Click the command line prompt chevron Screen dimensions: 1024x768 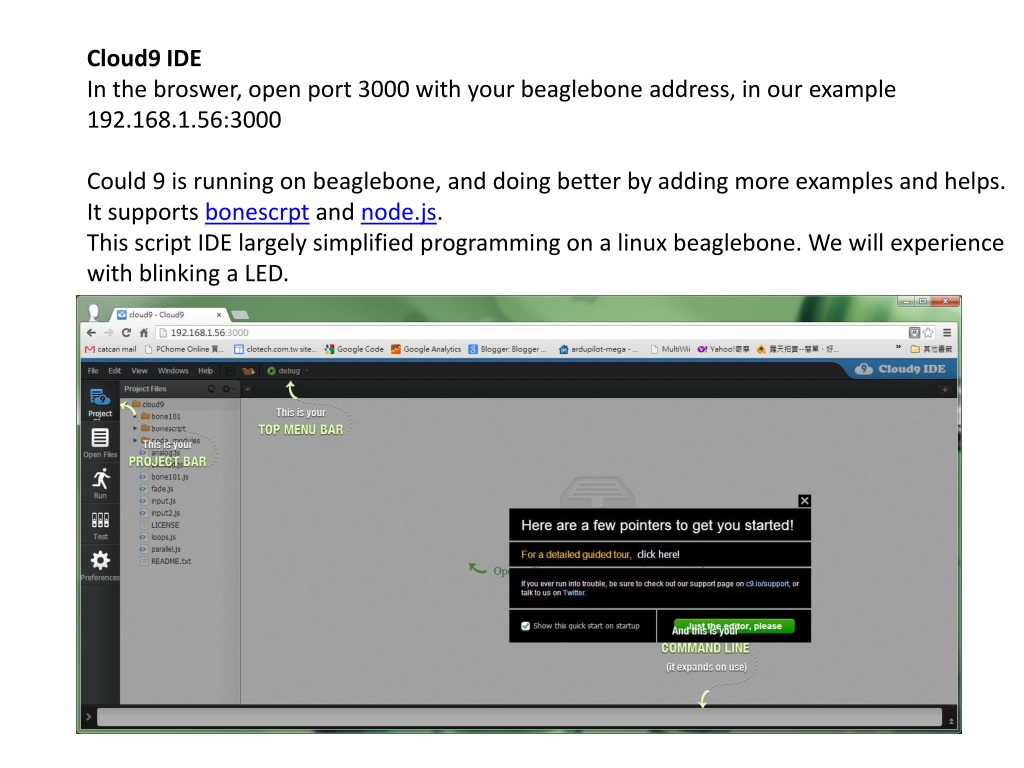tap(89, 717)
